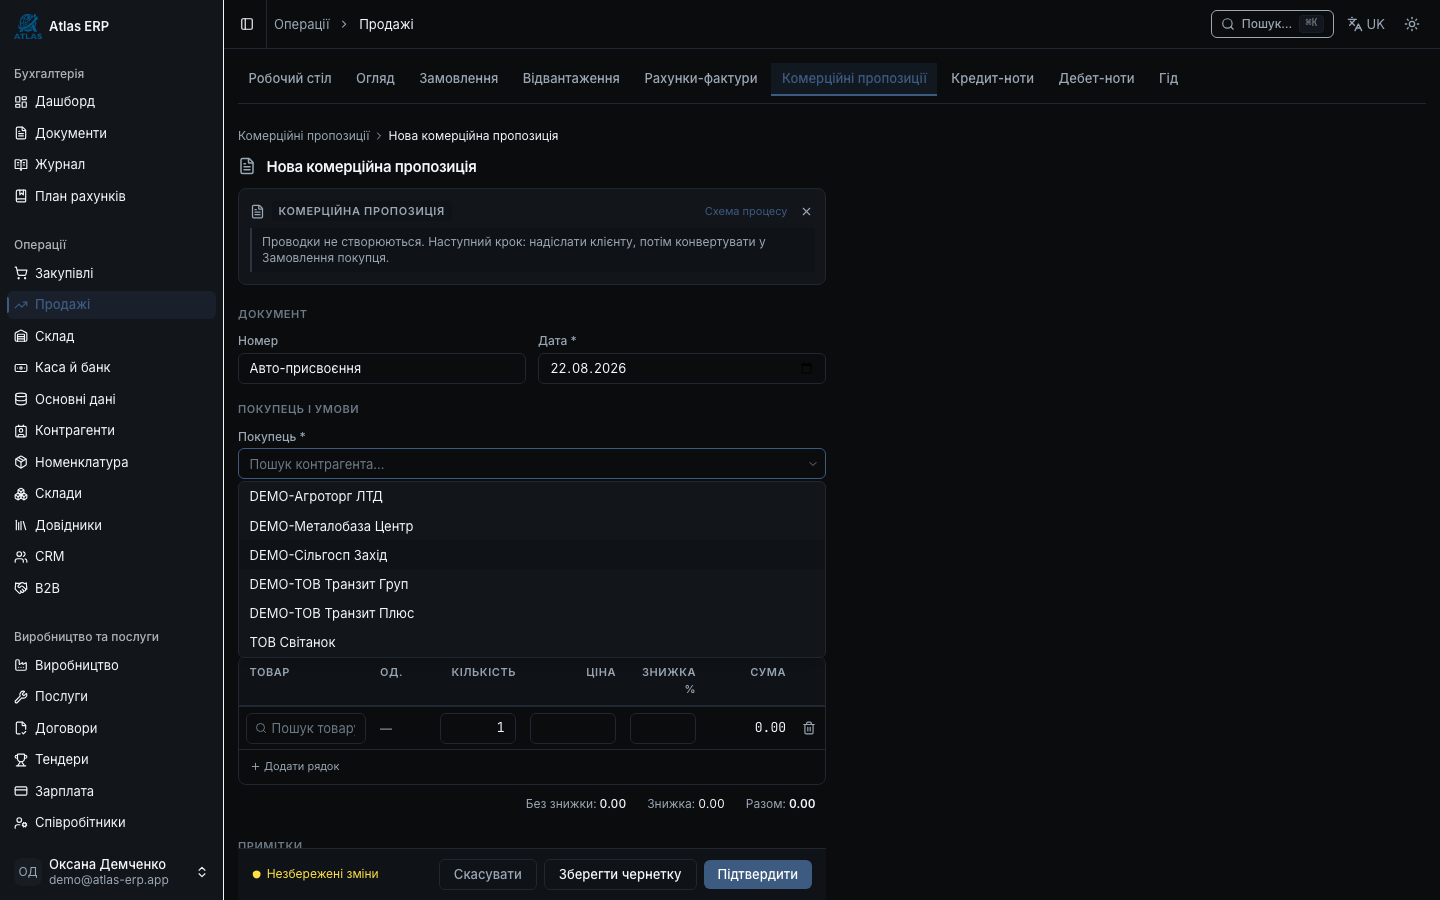The height and width of the screenshot is (900, 1440).
Task: Choose ТОВ Світанок from the list
Action: click(x=532, y=642)
